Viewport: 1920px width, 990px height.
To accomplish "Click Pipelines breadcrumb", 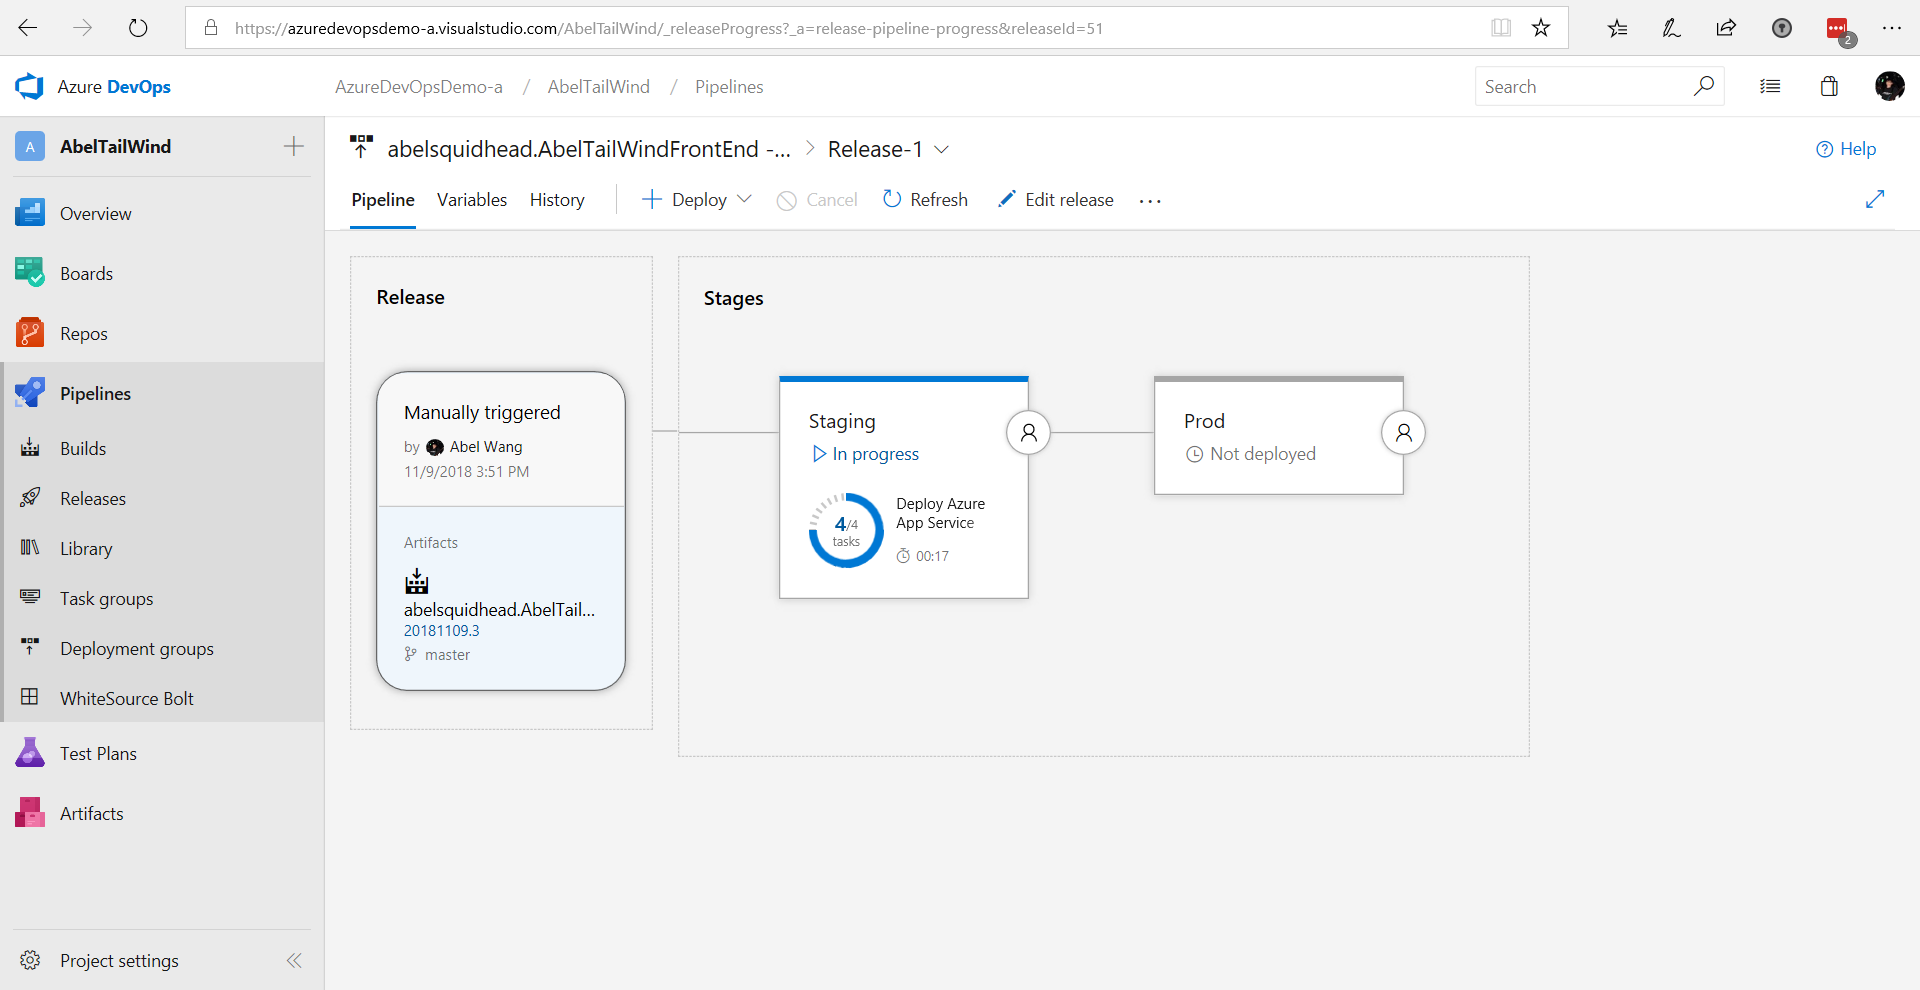I will coord(729,87).
